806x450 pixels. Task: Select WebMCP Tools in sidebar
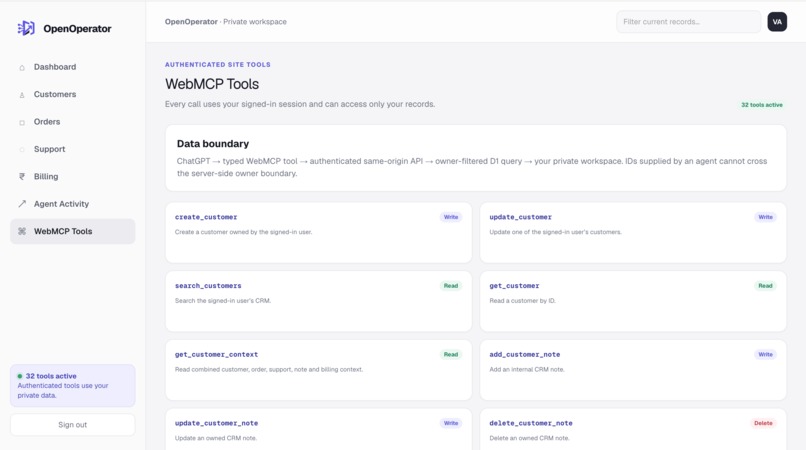tap(72, 231)
